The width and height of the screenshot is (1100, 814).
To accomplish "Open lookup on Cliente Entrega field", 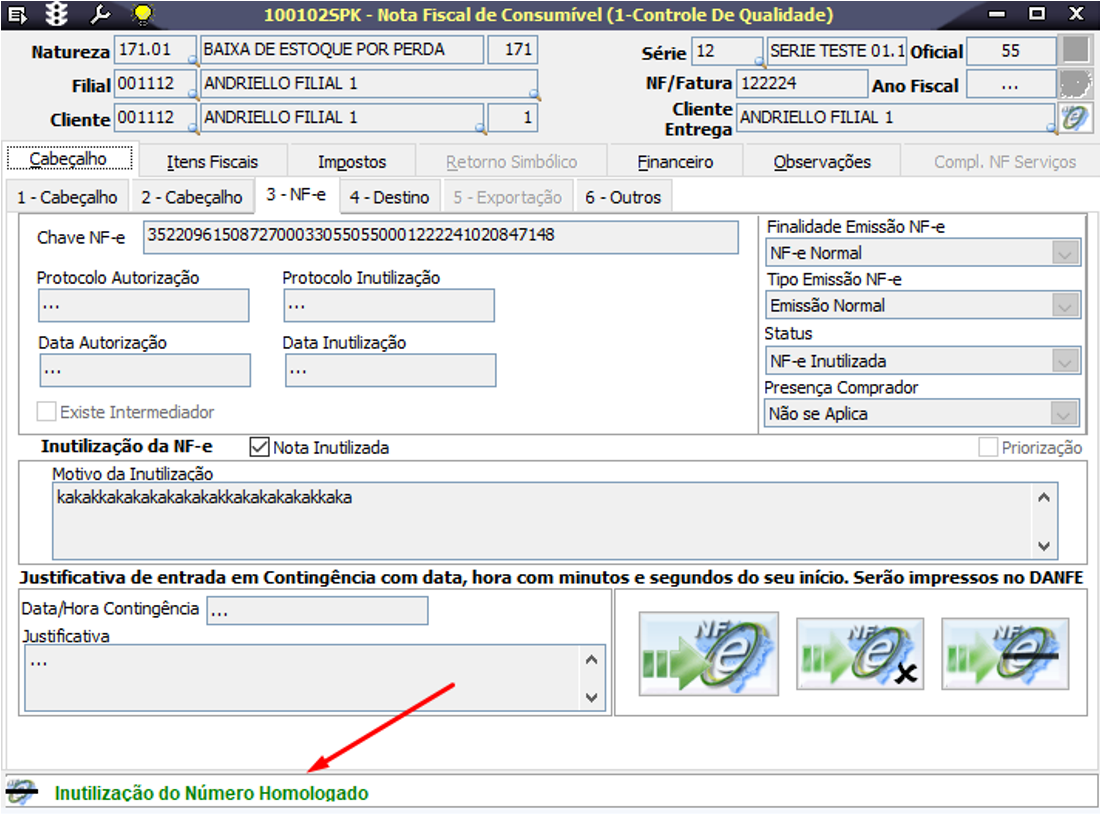I will [x=1052, y=128].
